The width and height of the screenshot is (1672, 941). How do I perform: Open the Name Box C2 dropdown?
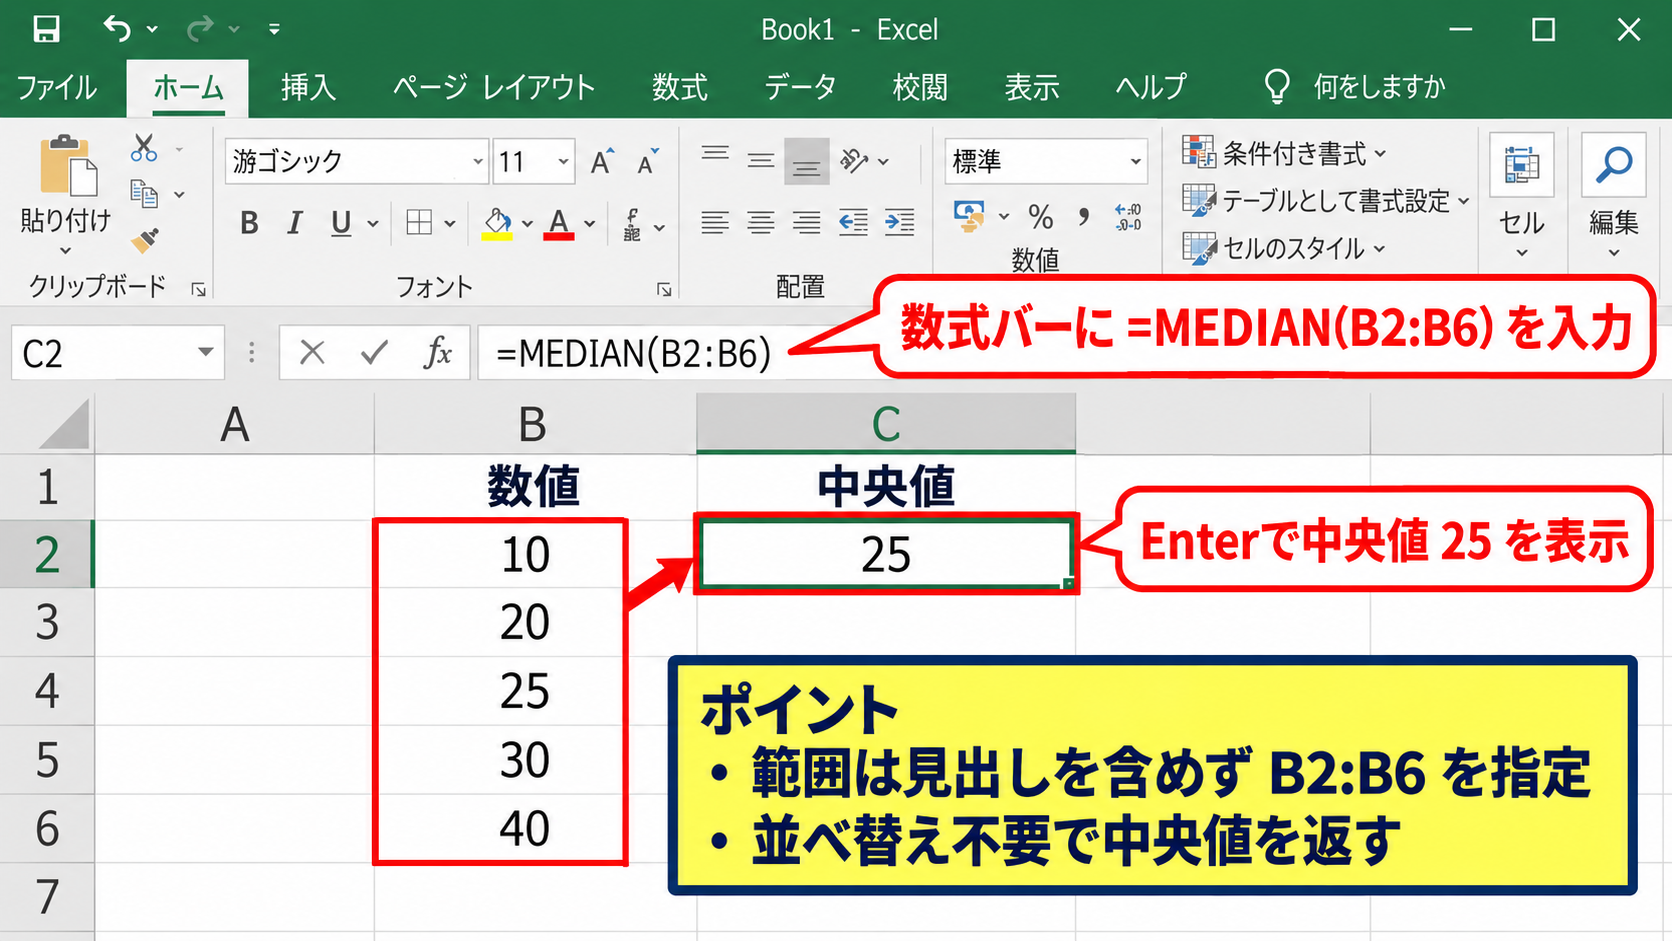[x=205, y=352]
